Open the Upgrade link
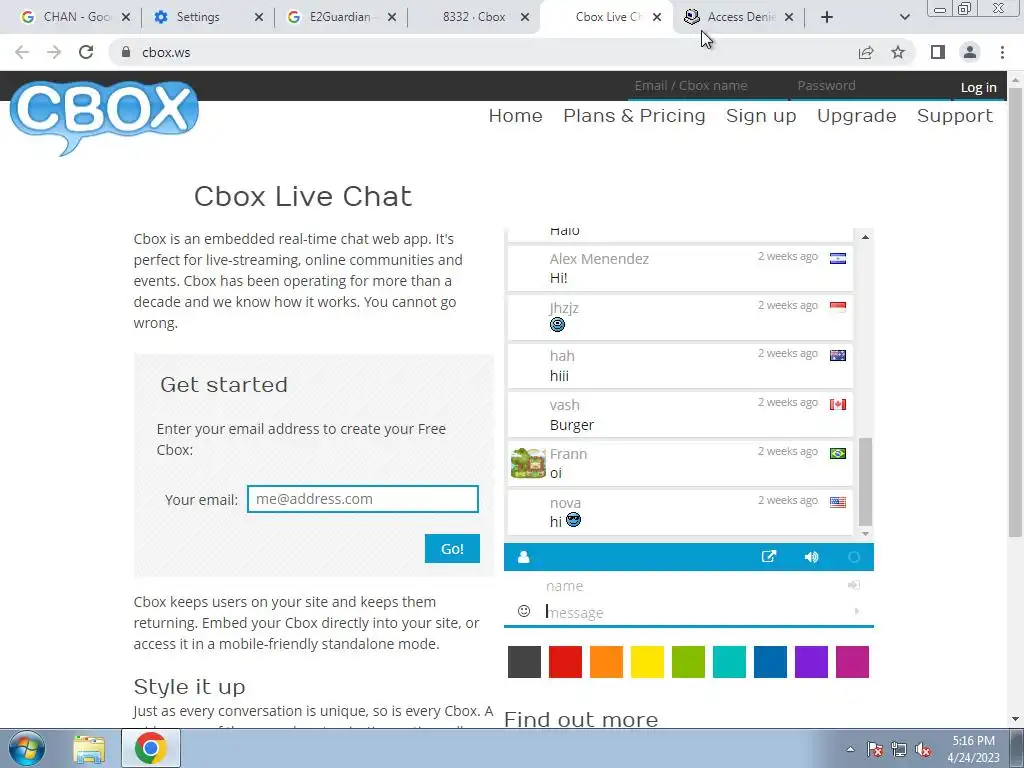The height and width of the screenshot is (768, 1024). pyautogui.click(x=856, y=116)
